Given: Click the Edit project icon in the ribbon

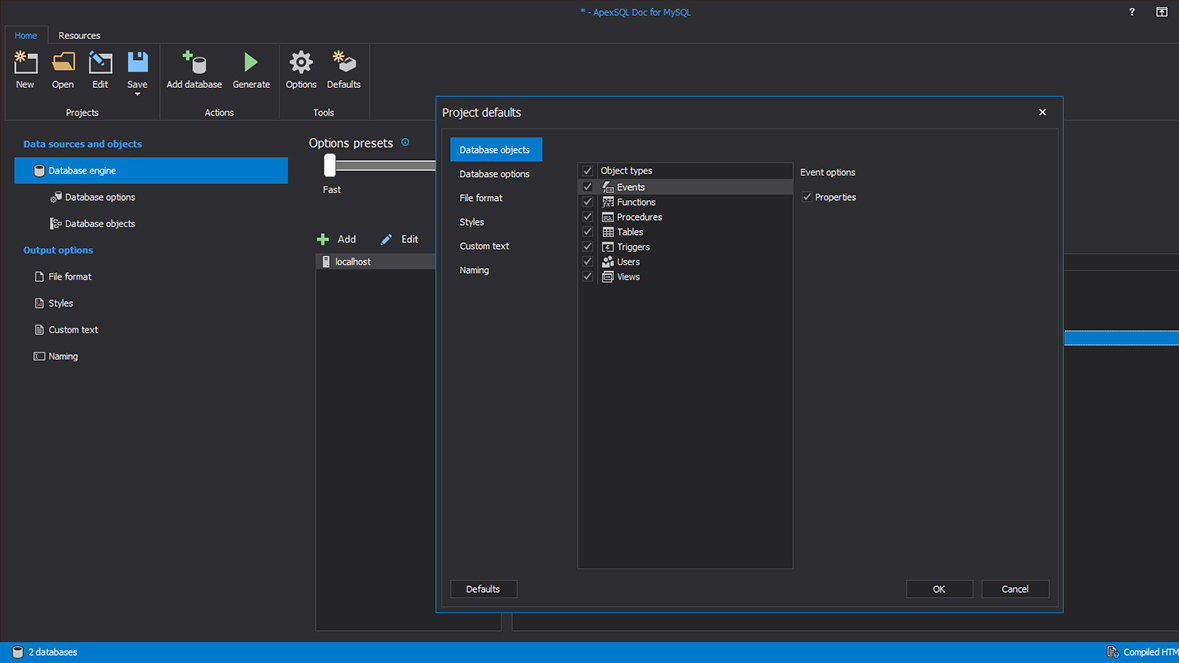Looking at the screenshot, I should pos(99,63).
